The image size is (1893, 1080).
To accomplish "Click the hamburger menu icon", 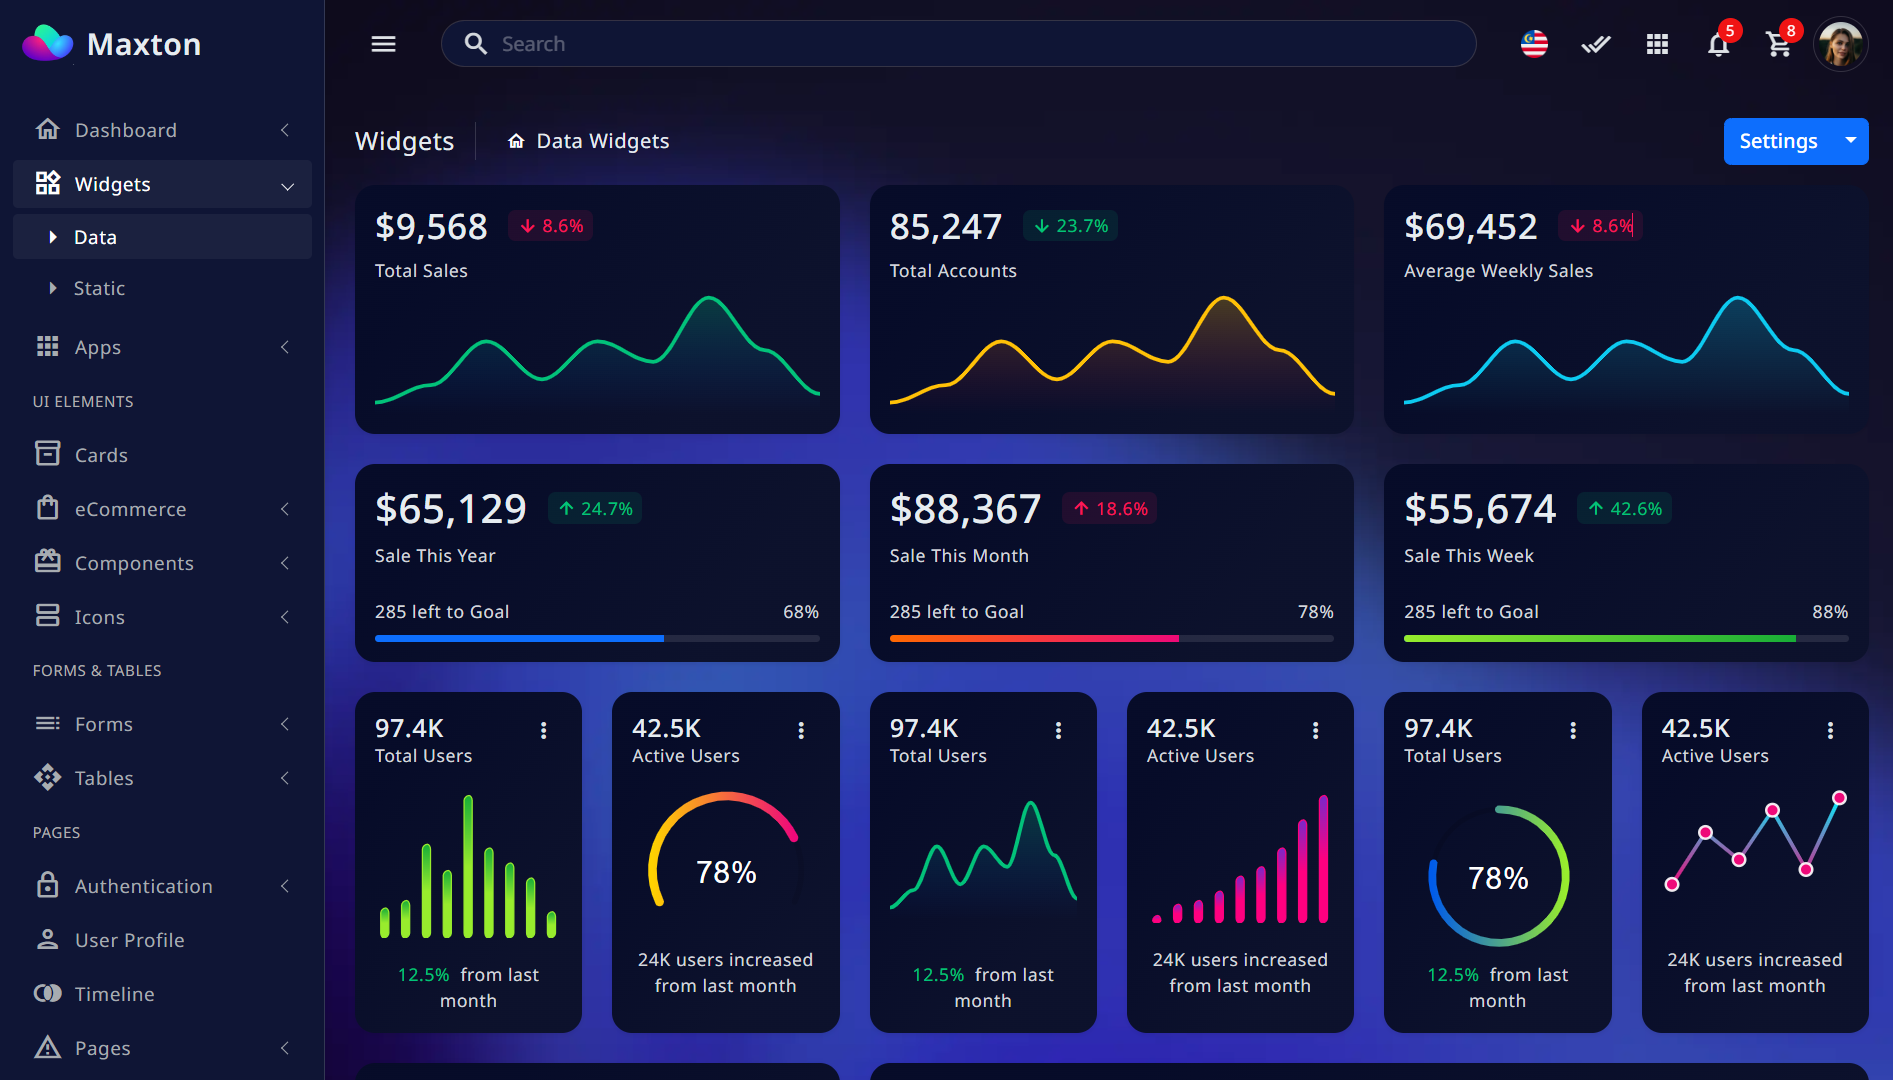I will pos(383,44).
